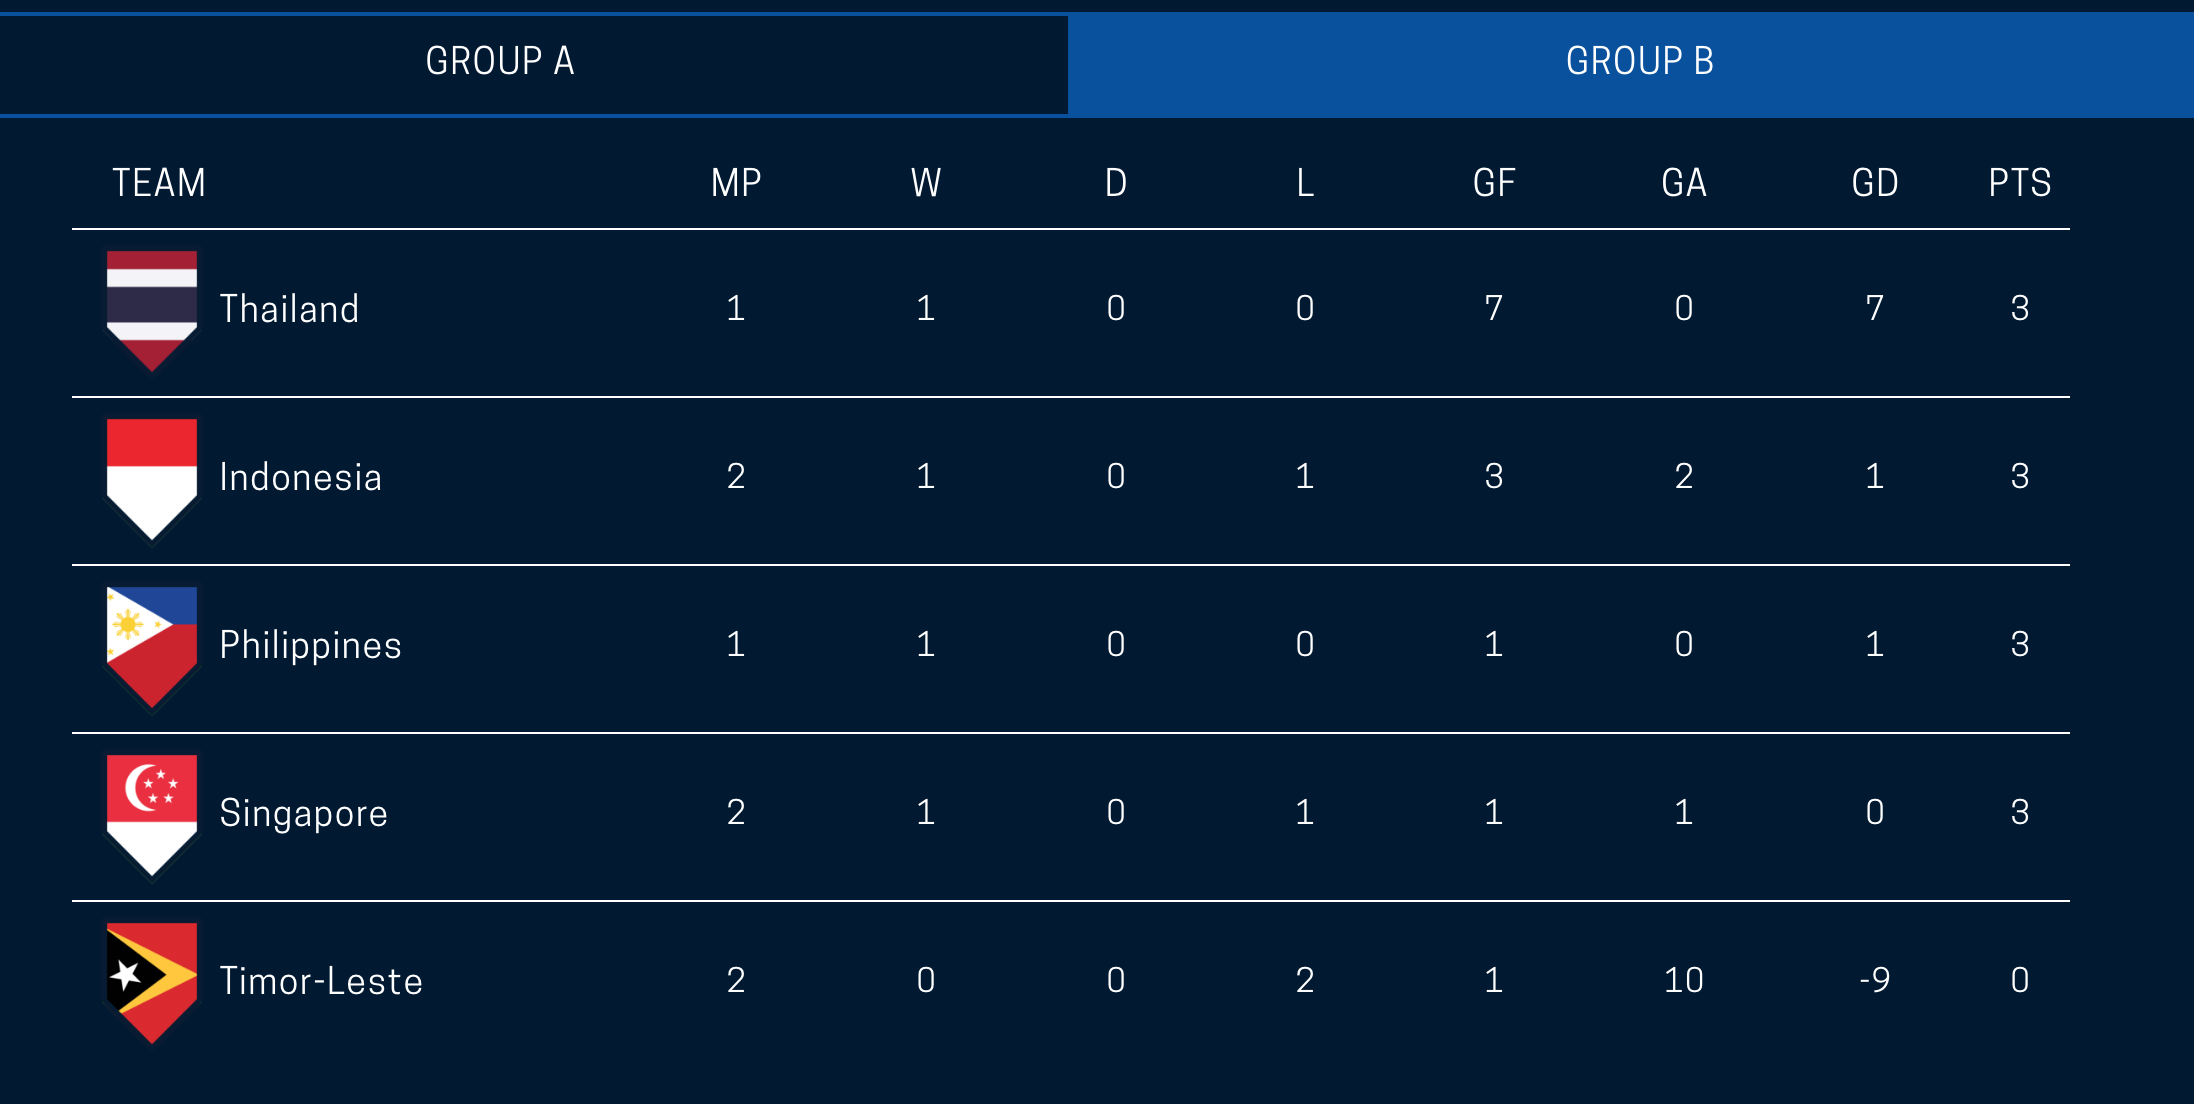The height and width of the screenshot is (1104, 2194).
Task: Select the Philippines team name
Action: 310,645
